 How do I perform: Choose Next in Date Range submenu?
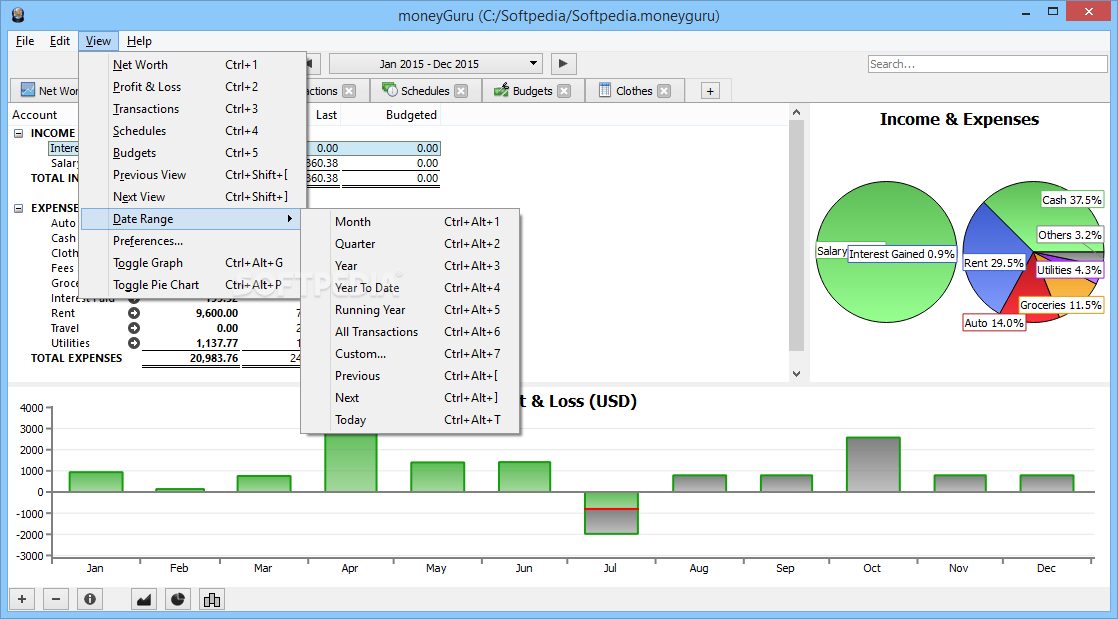[411, 398]
